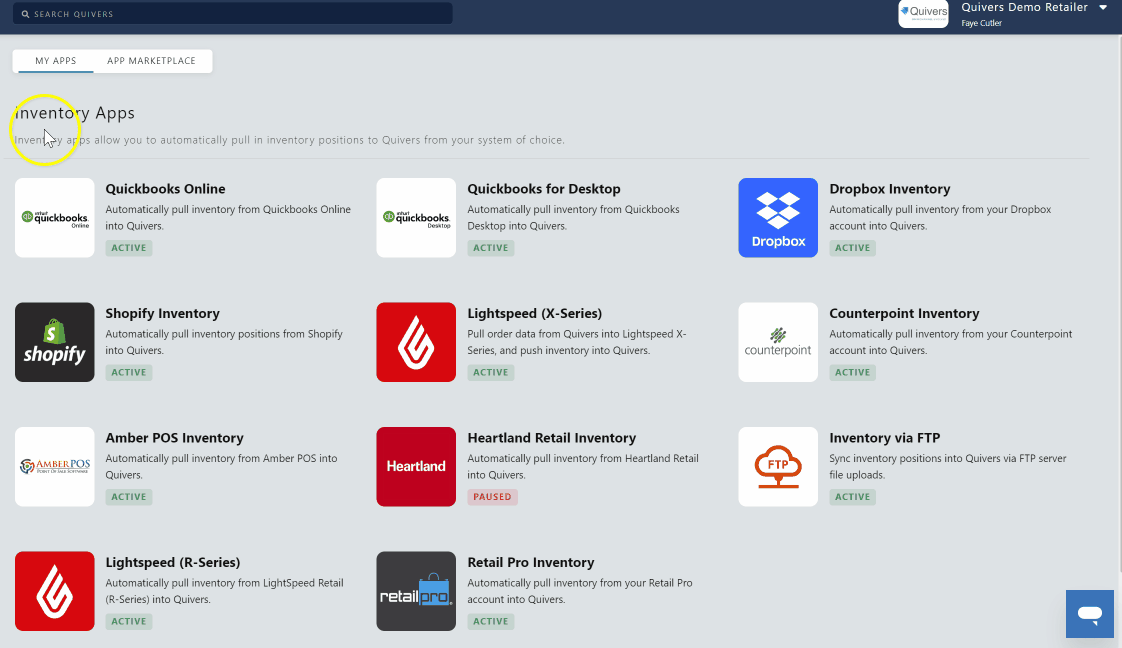The width and height of the screenshot is (1122, 648).
Task: Open the Quickbooks Online title link
Action: (x=165, y=189)
